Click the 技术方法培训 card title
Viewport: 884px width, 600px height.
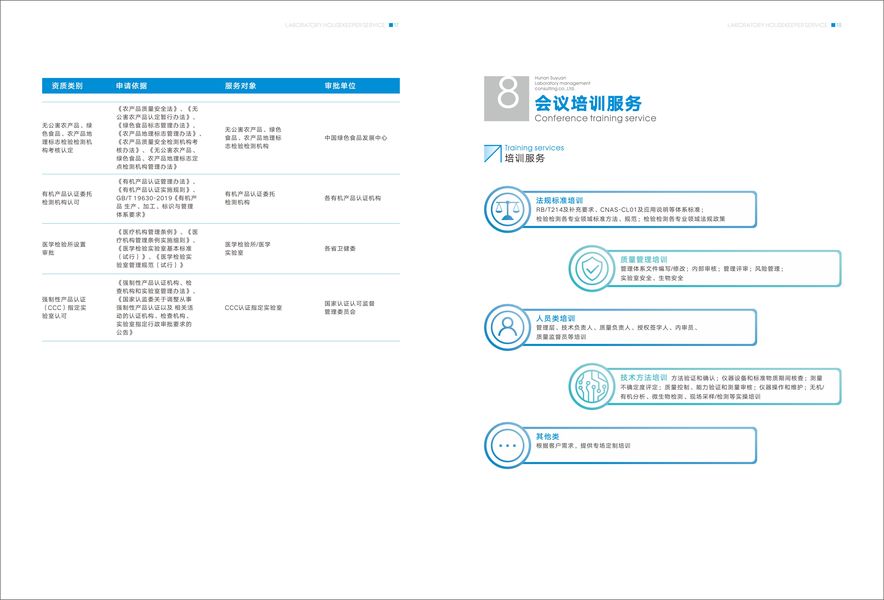point(644,377)
